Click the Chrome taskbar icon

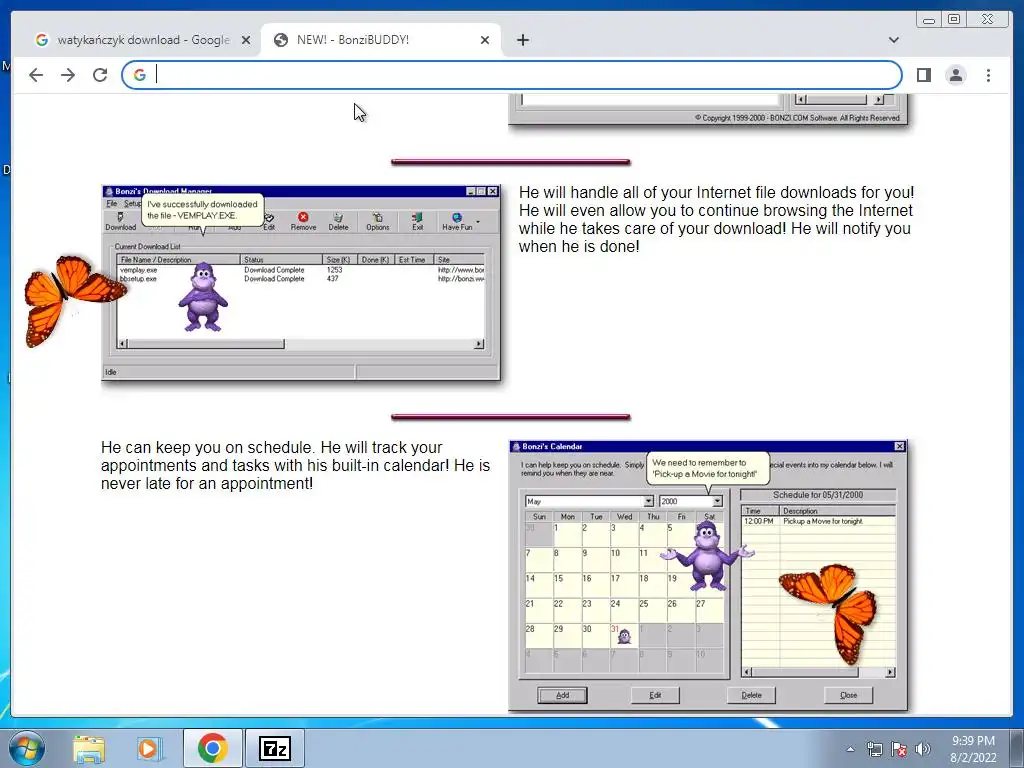coord(212,748)
